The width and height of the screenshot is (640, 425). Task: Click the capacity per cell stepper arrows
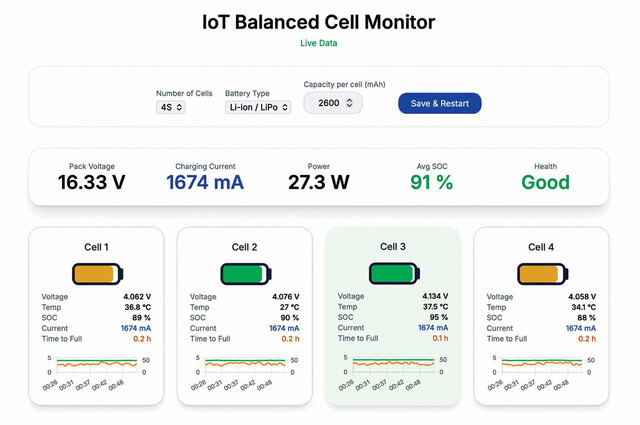coord(349,103)
